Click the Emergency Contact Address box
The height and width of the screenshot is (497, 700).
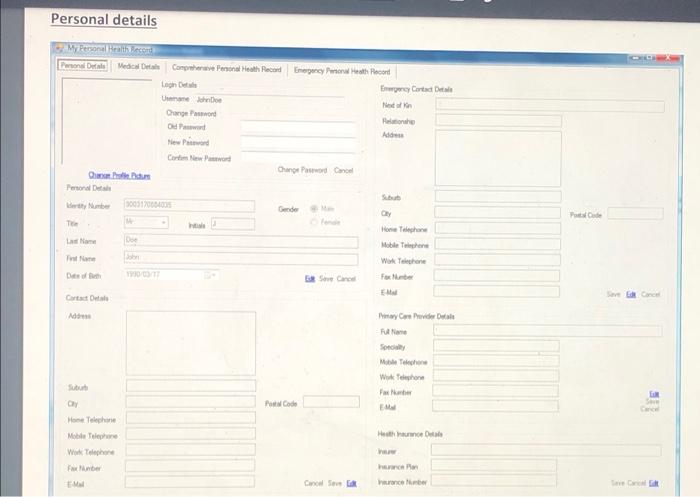(498, 159)
